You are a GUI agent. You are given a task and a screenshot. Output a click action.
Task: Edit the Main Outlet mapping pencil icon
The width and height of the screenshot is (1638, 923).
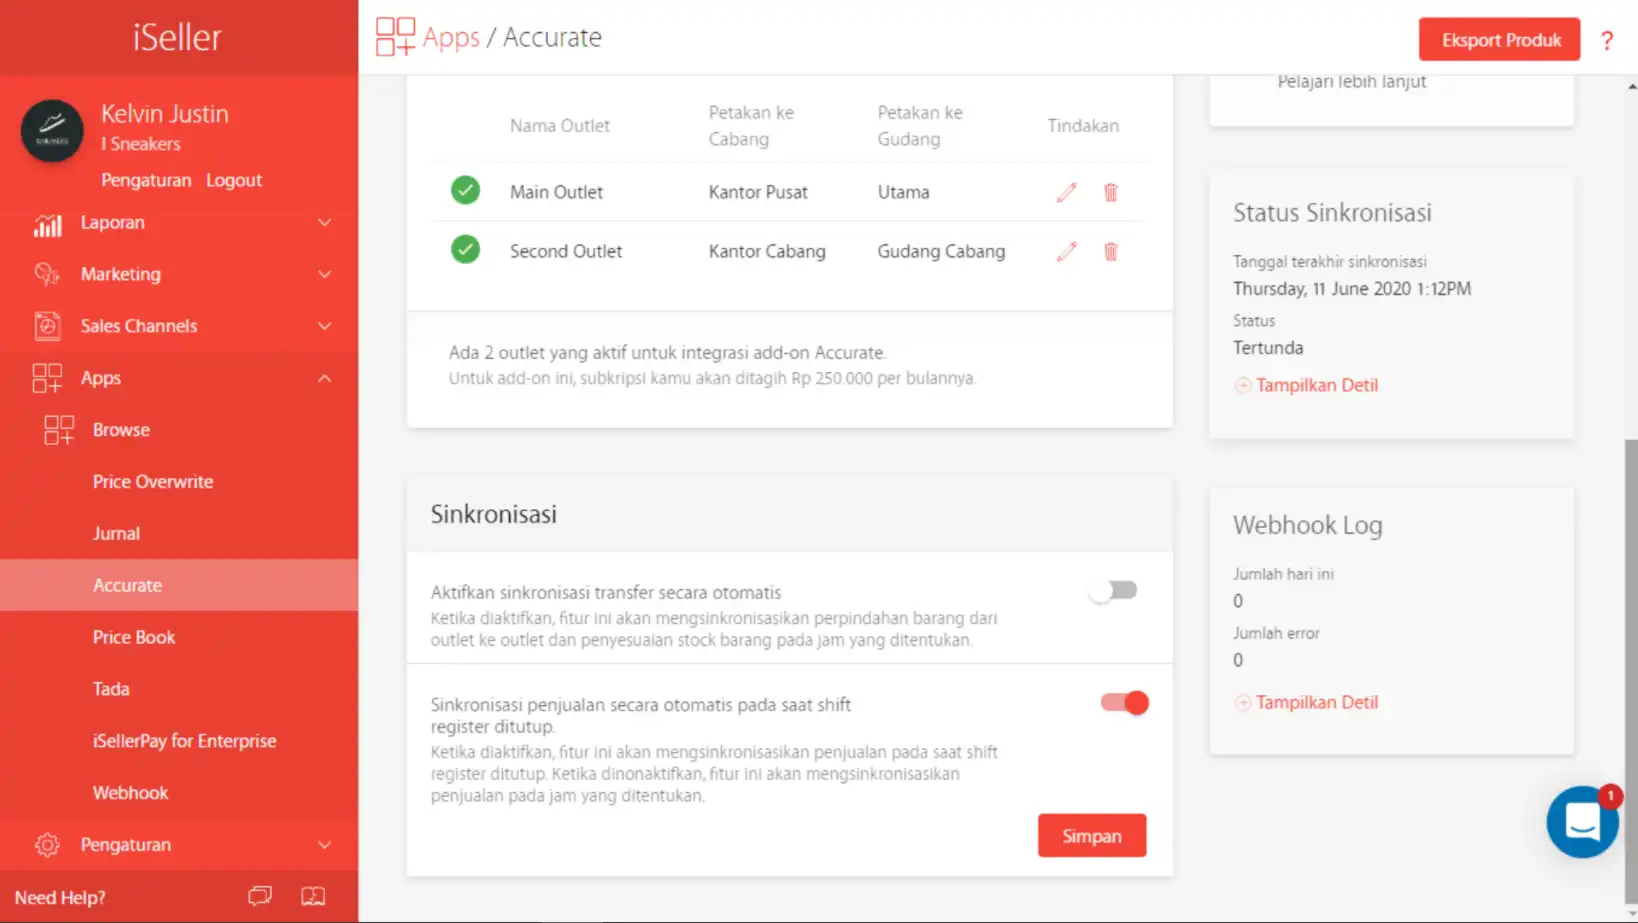(1066, 192)
